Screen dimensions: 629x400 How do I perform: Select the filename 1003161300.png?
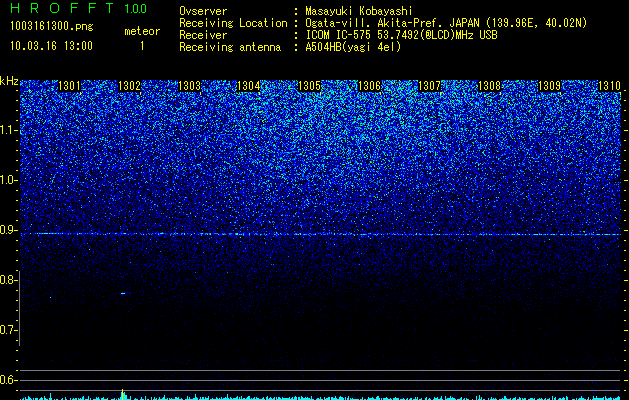coord(52,27)
